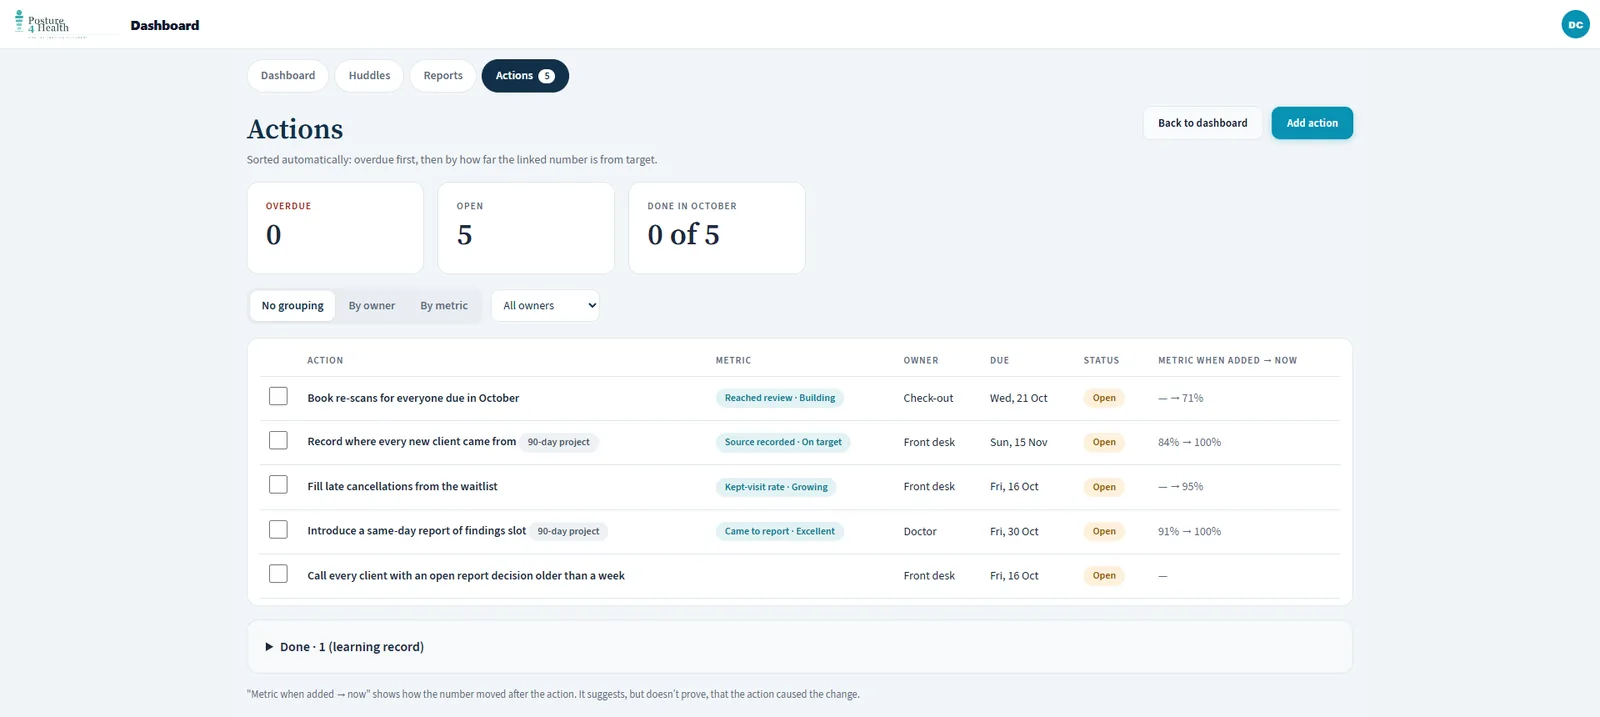Click the '— → 71%' metric change
This screenshot has width=1600, height=717.
[1180, 398]
